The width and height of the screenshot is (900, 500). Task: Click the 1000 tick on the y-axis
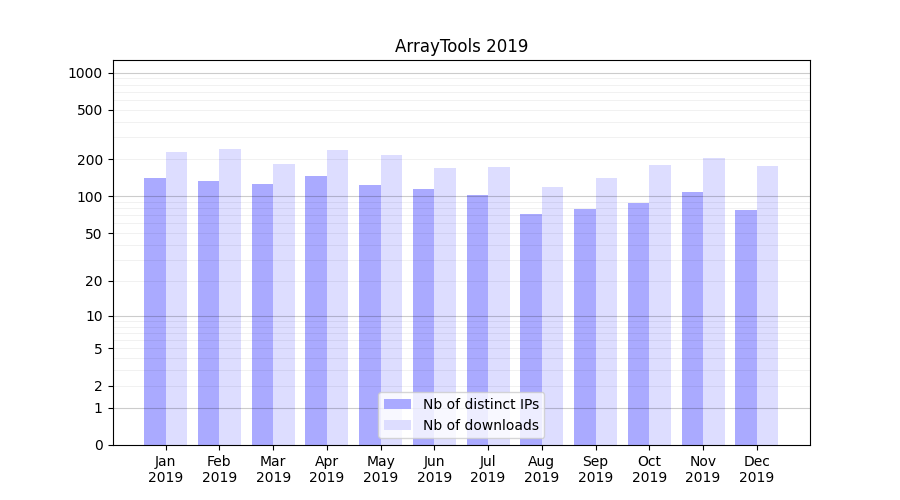pyautogui.click(x=85, y=73)
